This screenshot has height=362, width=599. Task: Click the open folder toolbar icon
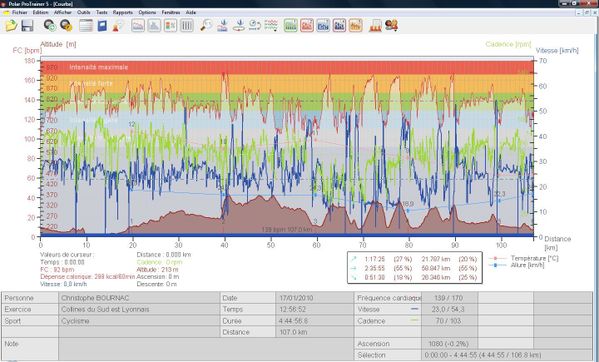pyautogui.click(x=11, y=26)
